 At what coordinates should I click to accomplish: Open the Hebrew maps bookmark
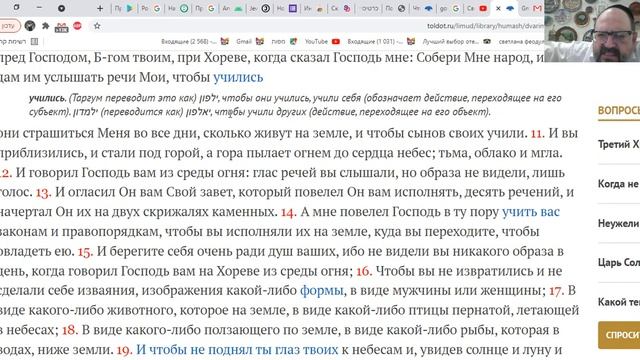tap(284, 41)
